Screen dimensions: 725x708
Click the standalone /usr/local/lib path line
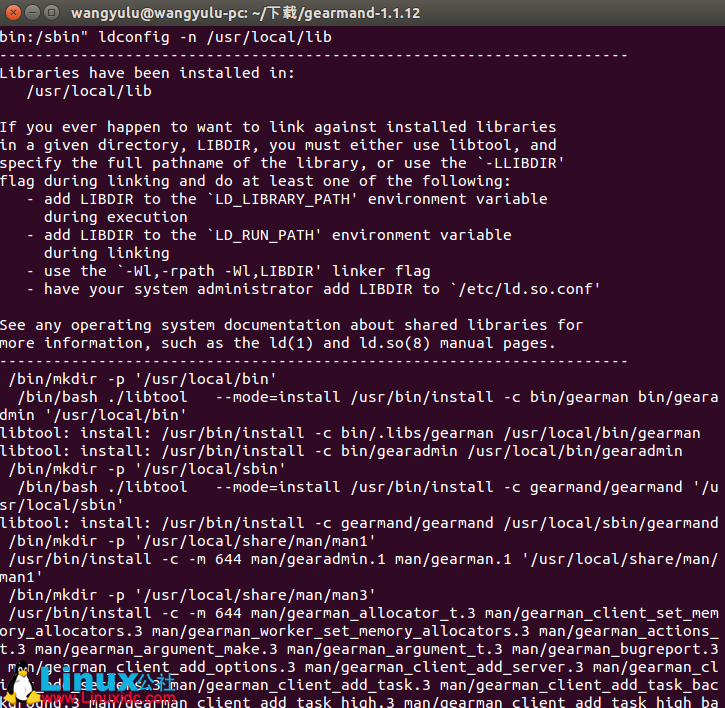coord(89,91)
